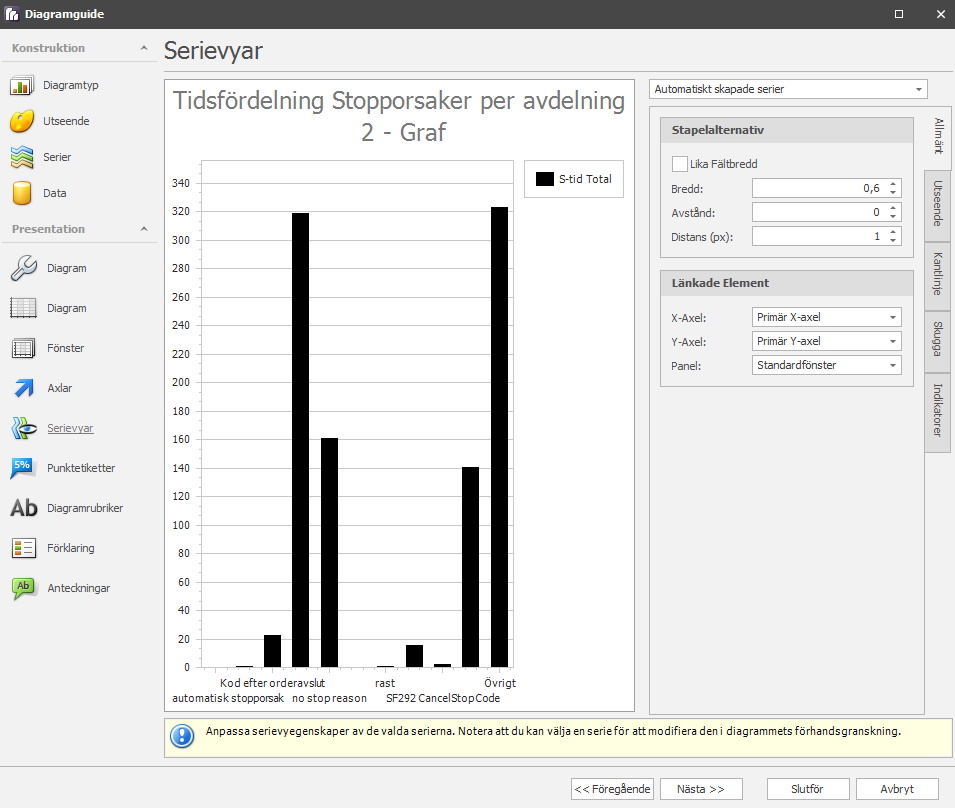
Task: Maximize the Diagramguide window
Action: tap(899, 14)
